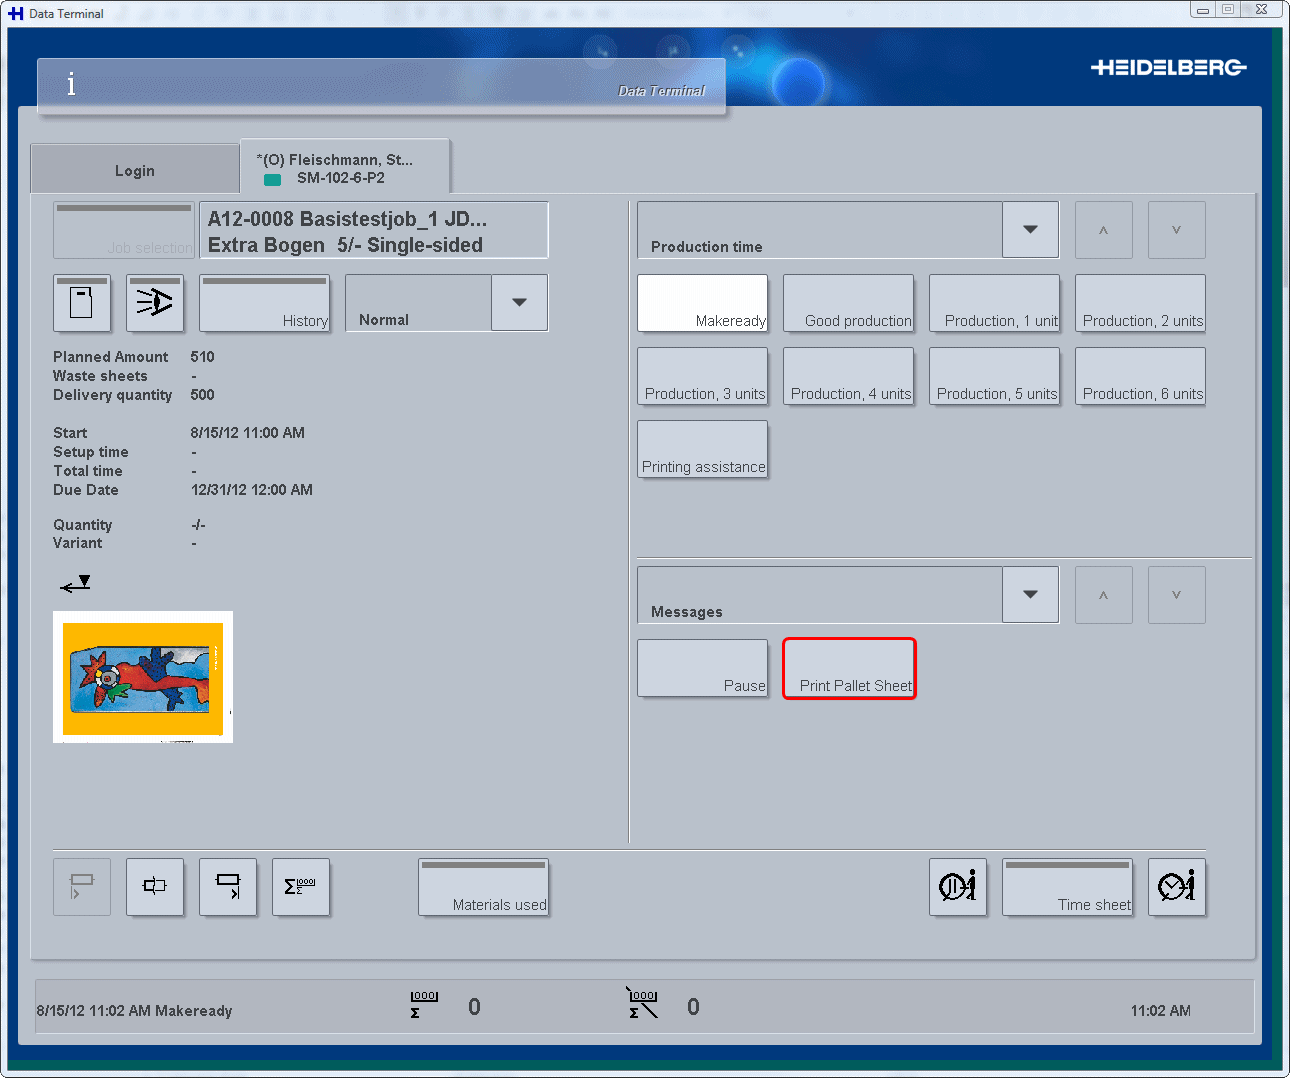Open the Production time dropdown arrow
This screenshot has height=1078, width=1290.
click(x=1030, y=230)
